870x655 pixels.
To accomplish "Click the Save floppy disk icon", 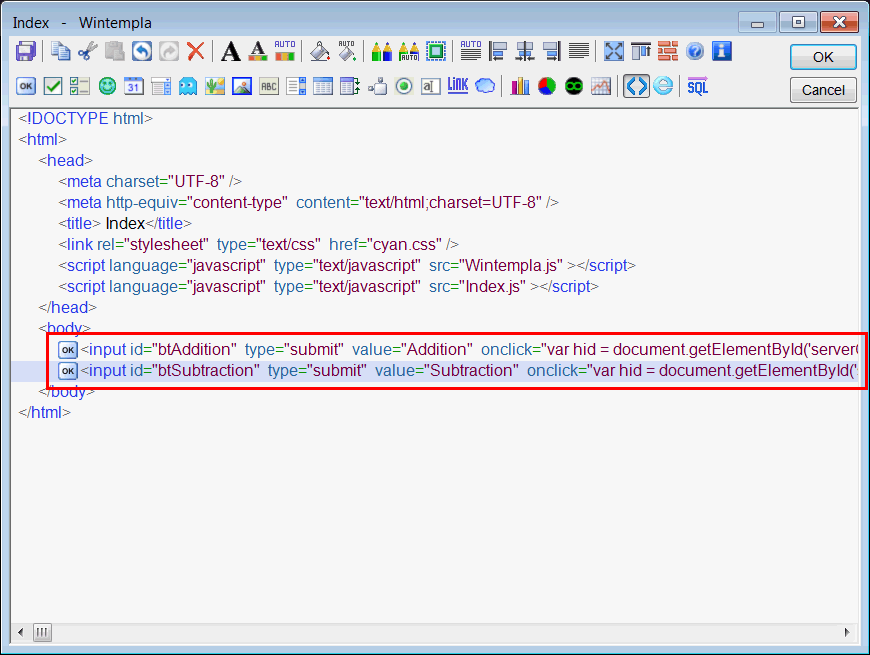I will pyautogui.click(x=26, y=52).
